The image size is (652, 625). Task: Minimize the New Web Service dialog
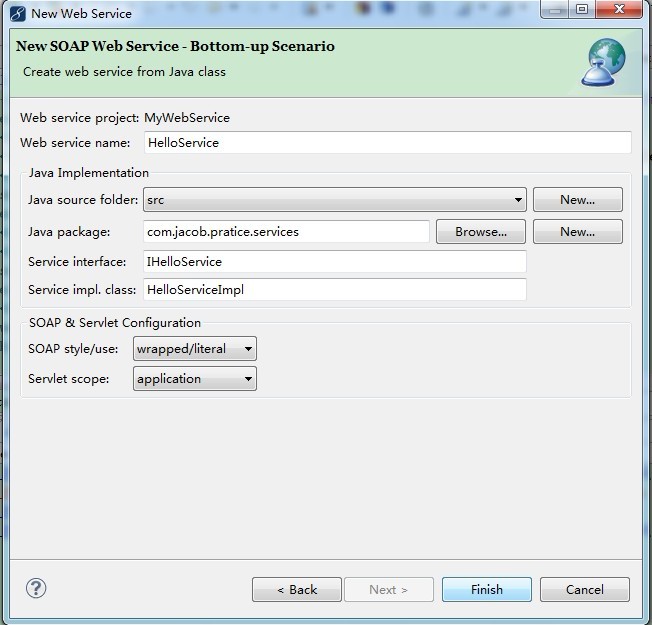555,9
